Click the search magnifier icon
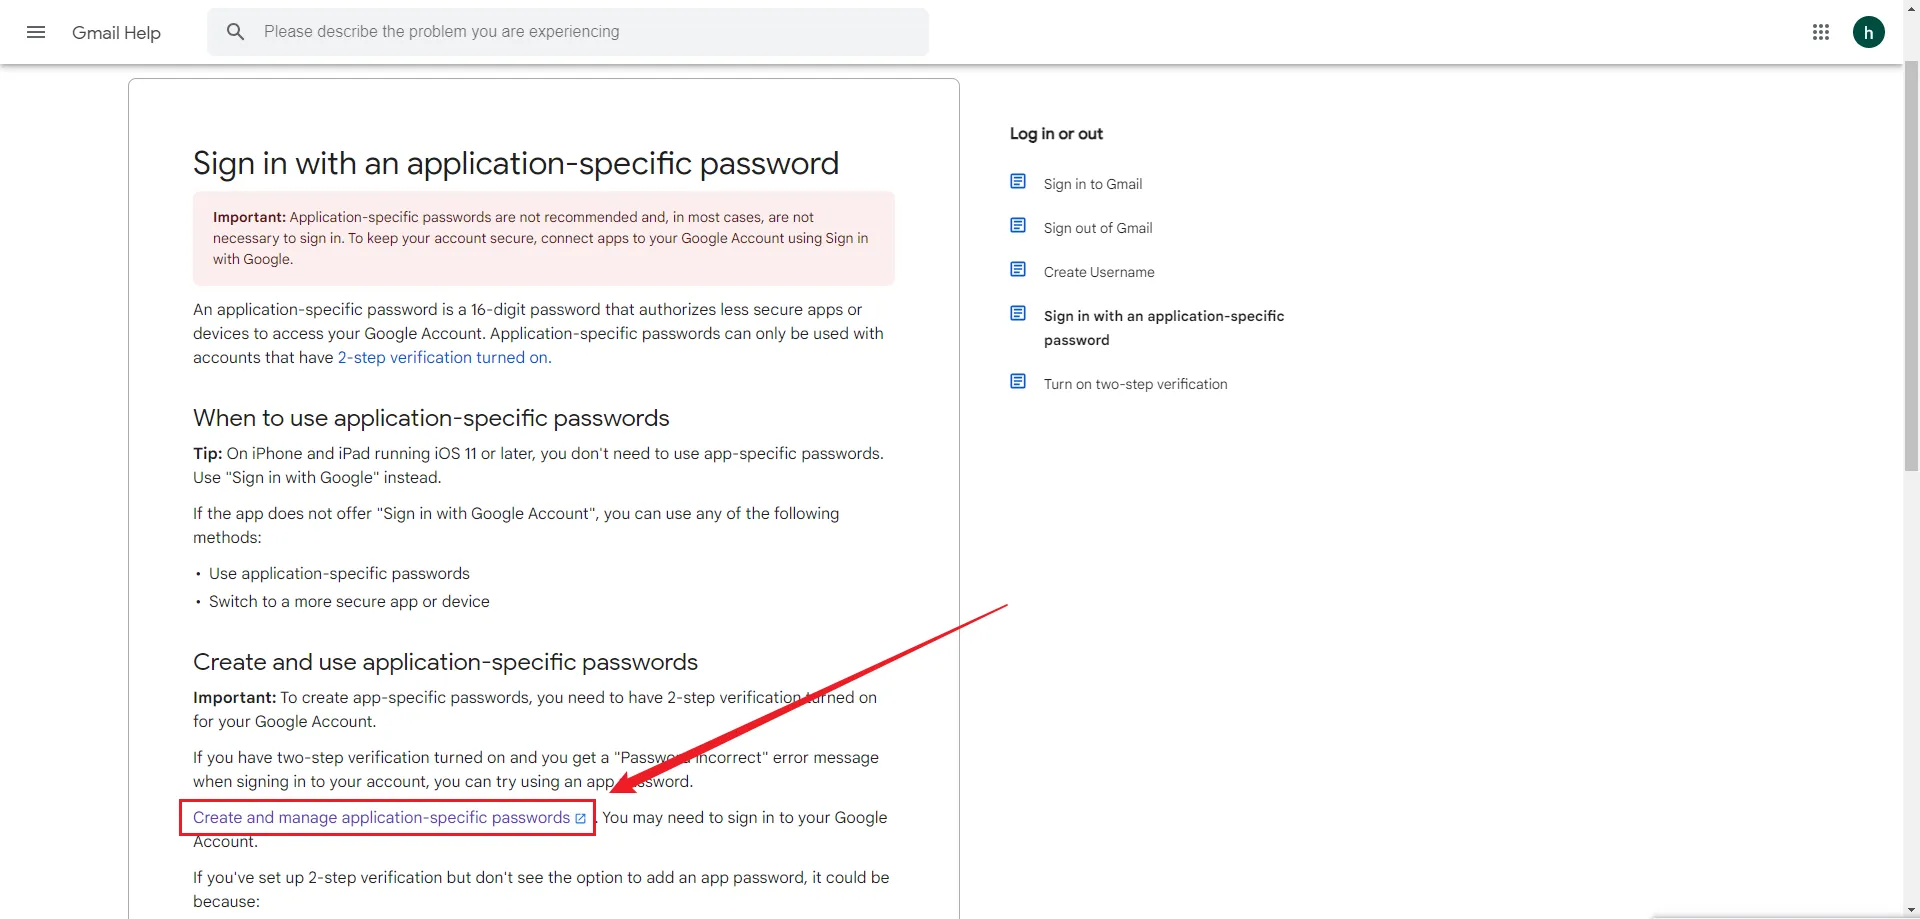 tap(236, 32)
